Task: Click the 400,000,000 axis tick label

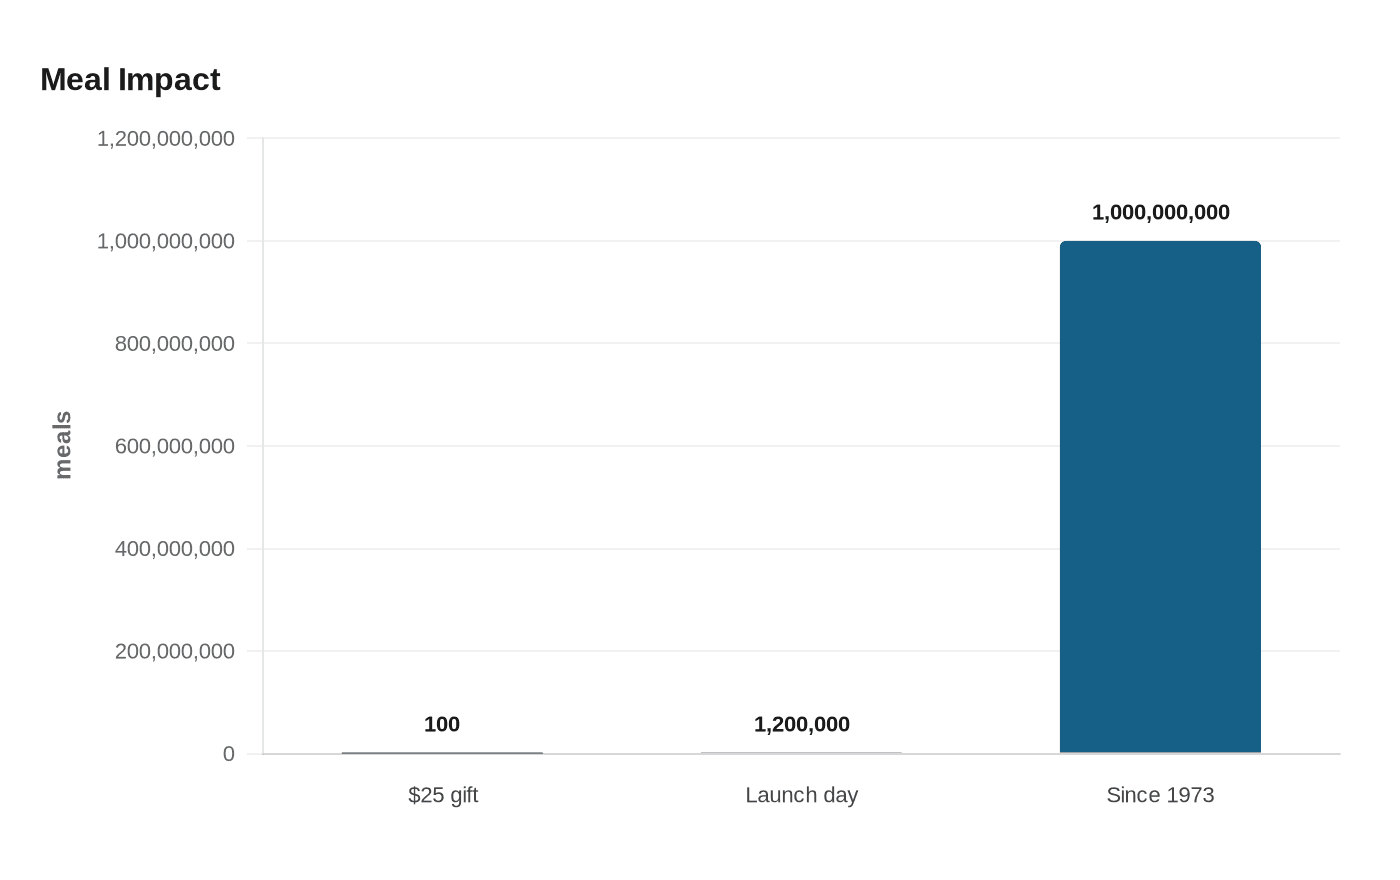Action: pos(175,548)
